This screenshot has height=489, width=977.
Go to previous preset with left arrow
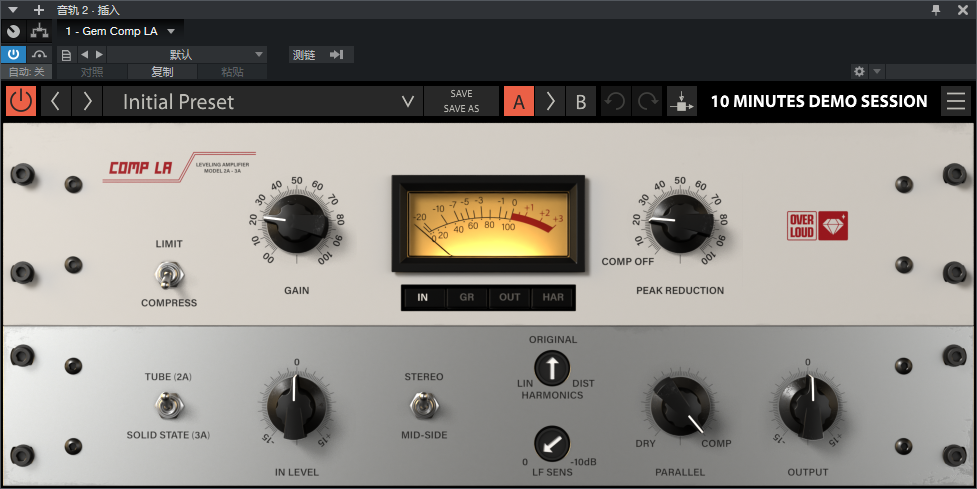[55, 101]
